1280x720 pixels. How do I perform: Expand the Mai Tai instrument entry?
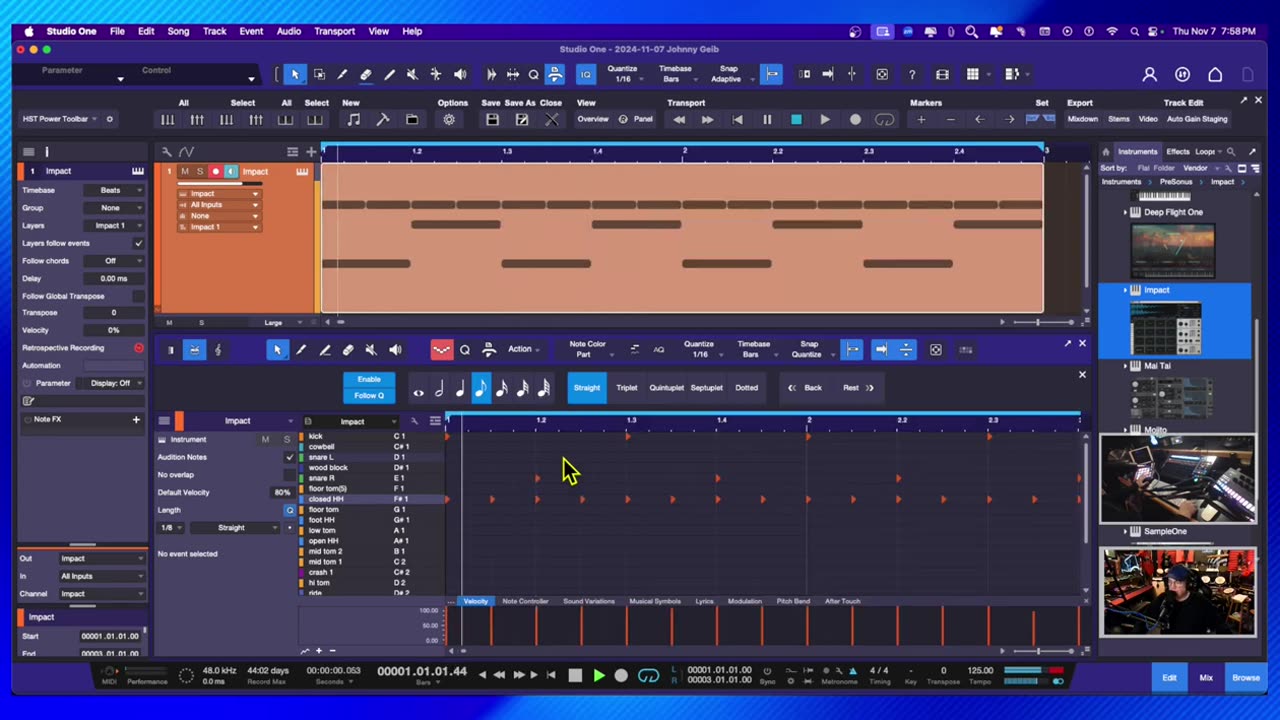pos(1125,366)
